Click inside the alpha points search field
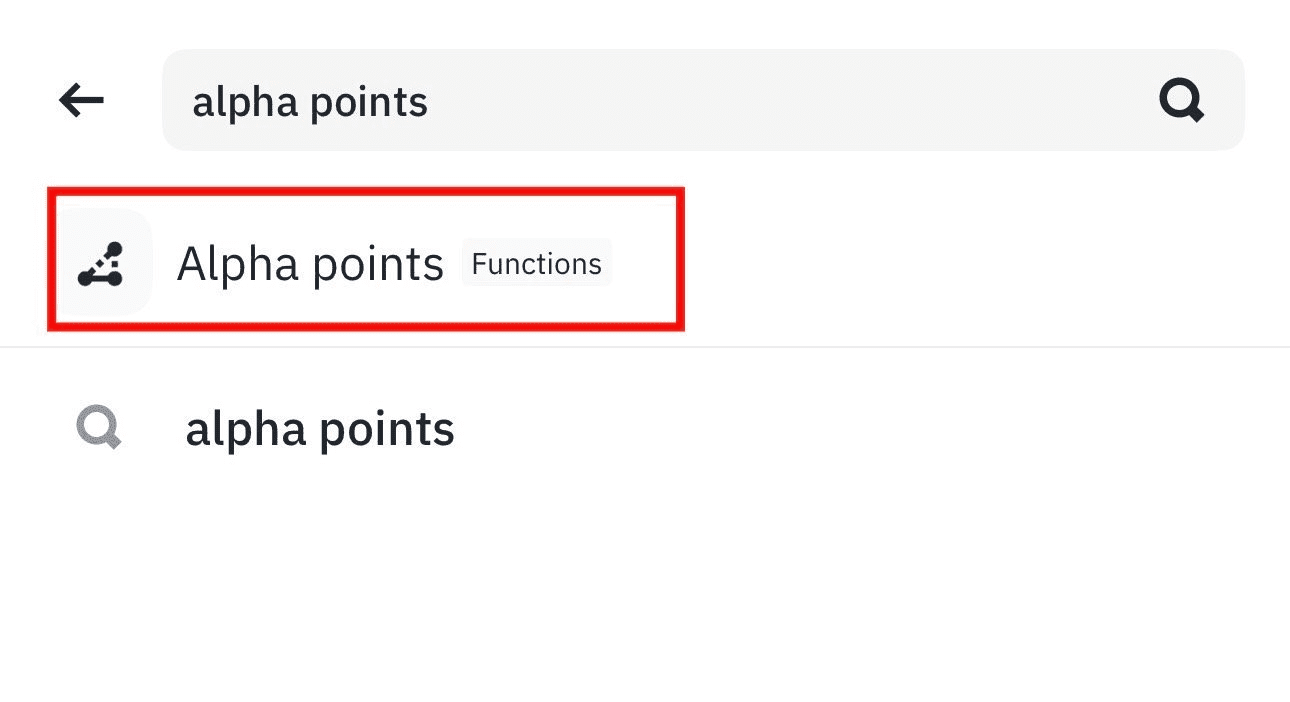1290x702 pixels. (x=703, y=100)
